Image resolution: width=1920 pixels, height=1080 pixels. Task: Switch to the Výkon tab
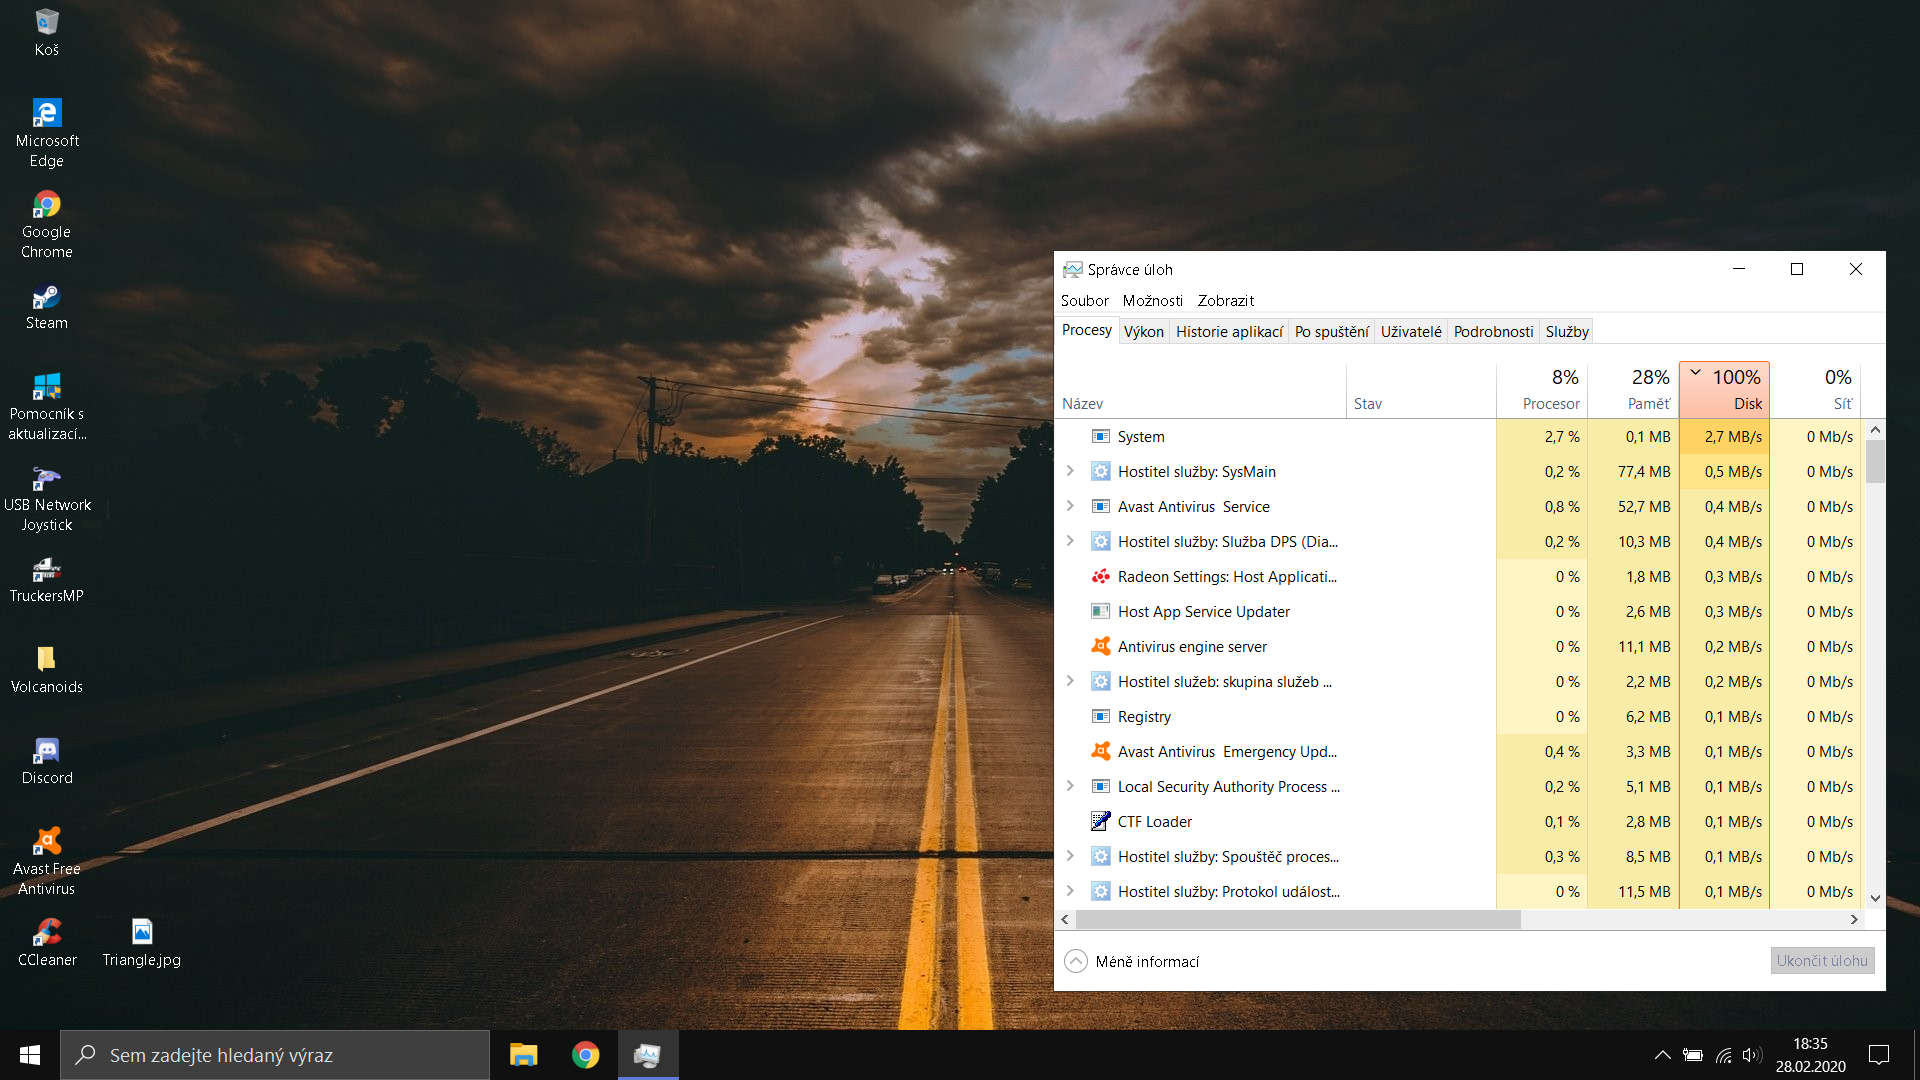1143,332
